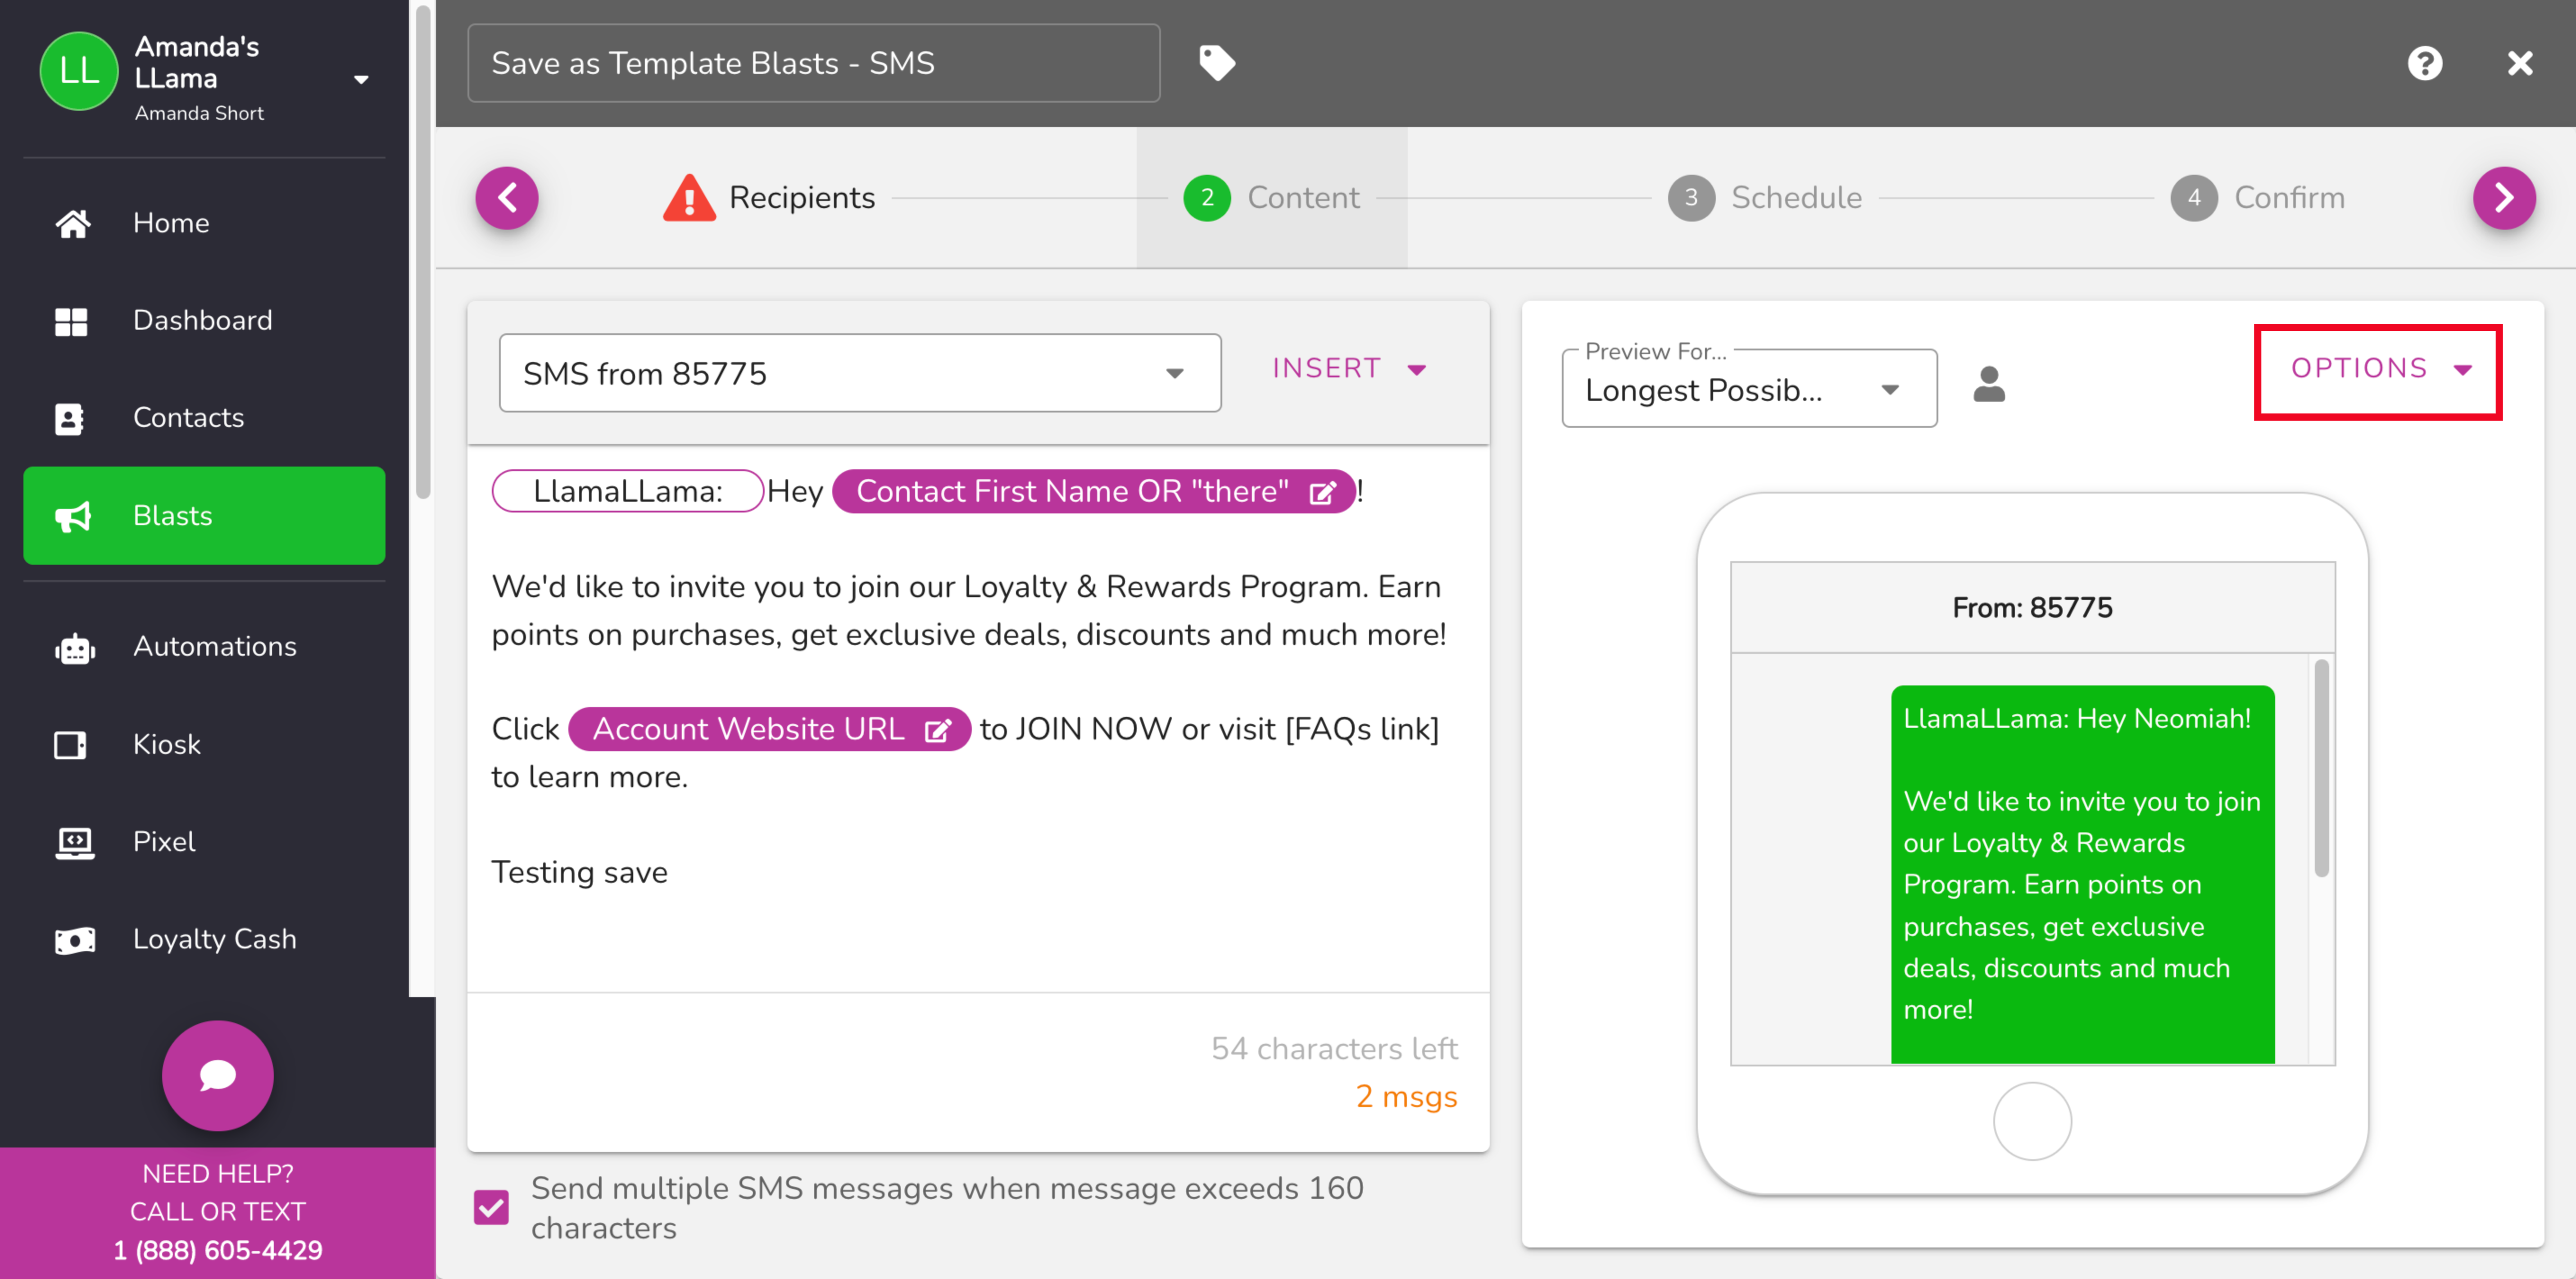The height and width of the screenshot is (1279, 2576).
Task: Open Dashboard in the sidebar
Action: click(204, 321)
